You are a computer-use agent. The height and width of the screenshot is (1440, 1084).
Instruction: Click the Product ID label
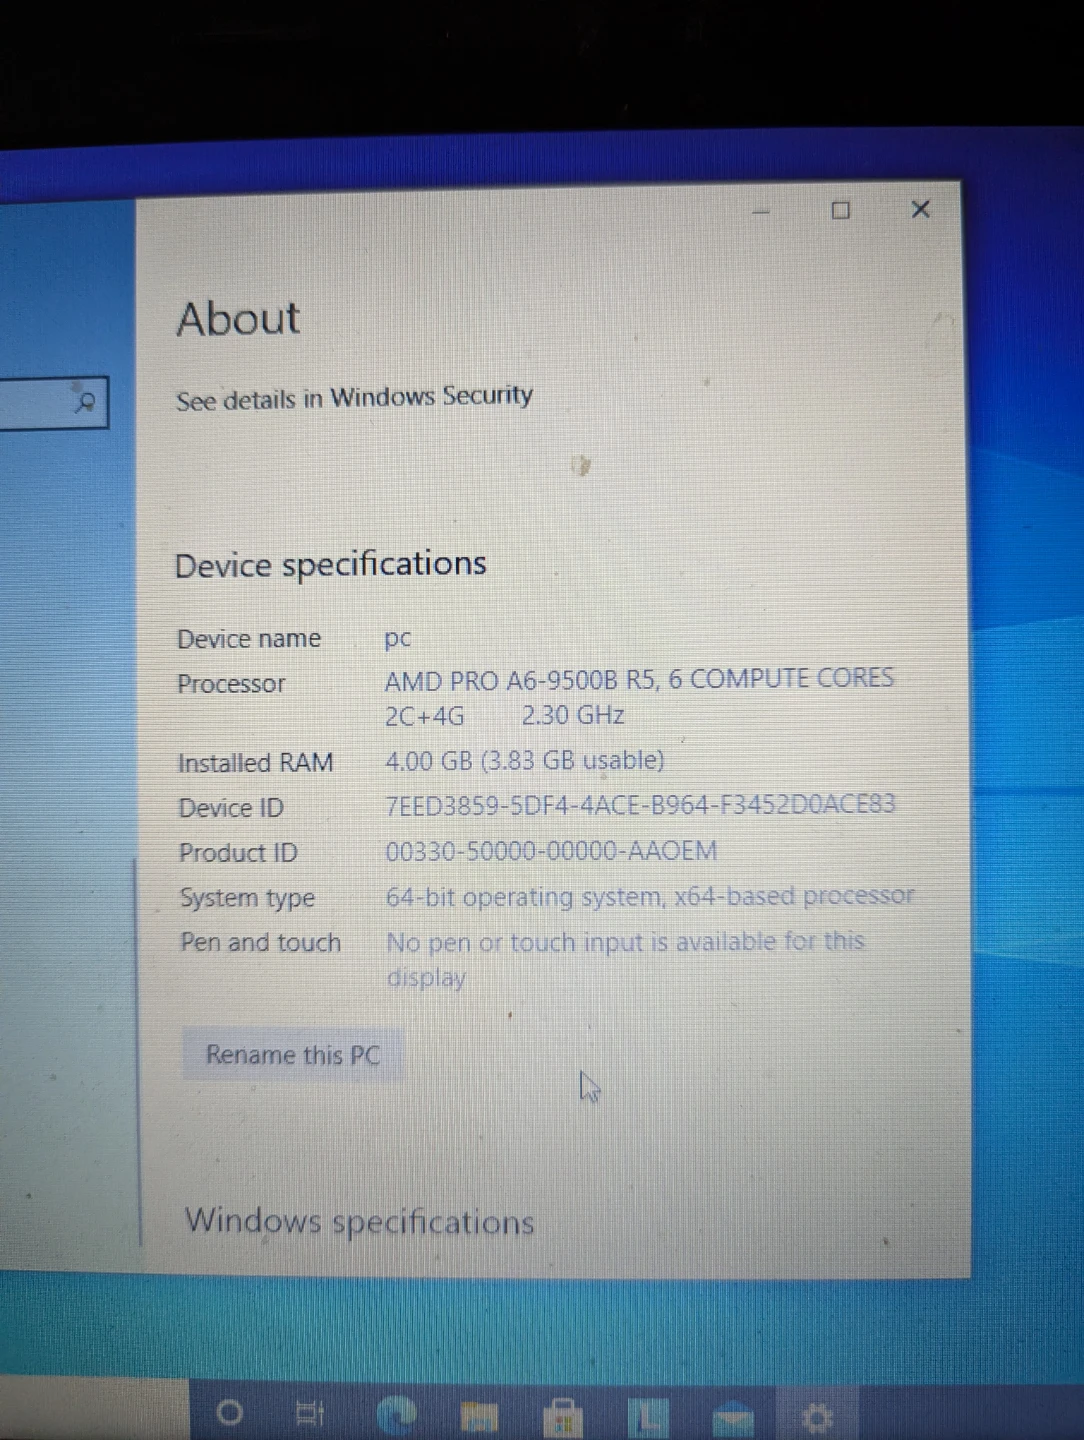tap(238, 853)
